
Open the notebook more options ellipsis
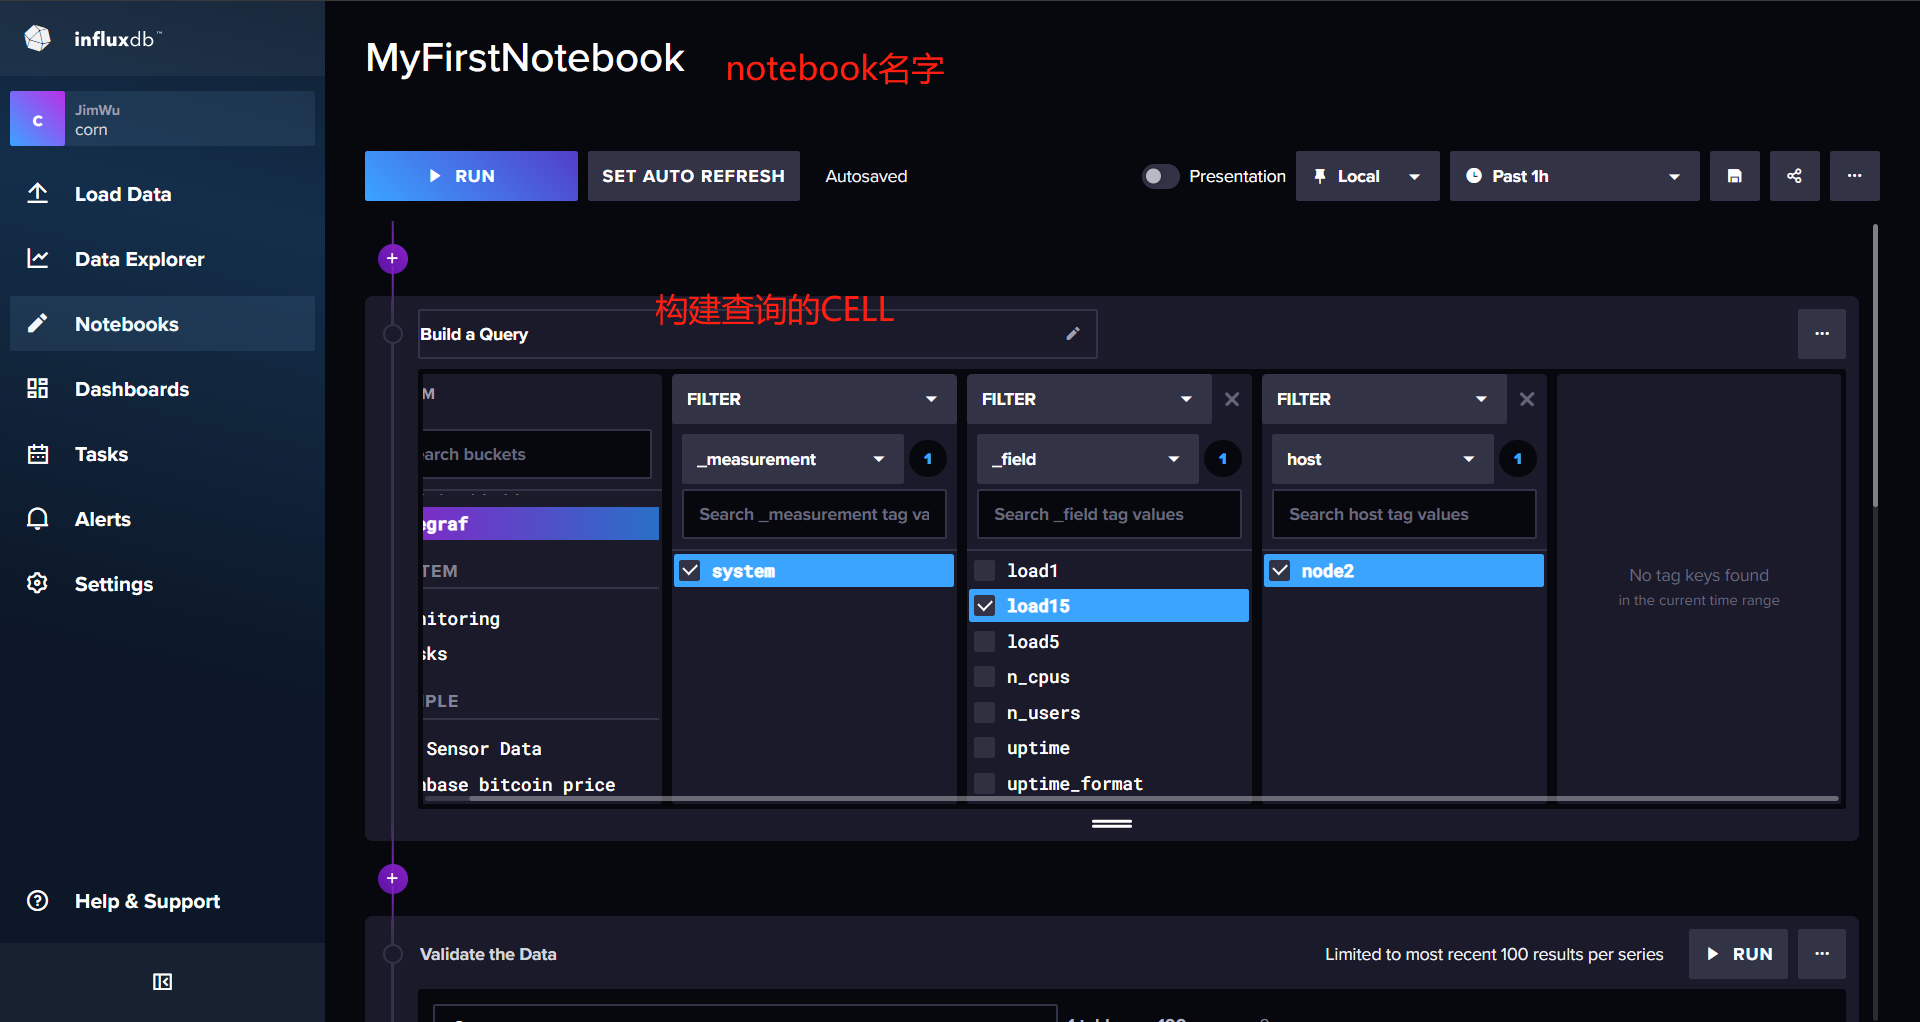click(1855, 176)
